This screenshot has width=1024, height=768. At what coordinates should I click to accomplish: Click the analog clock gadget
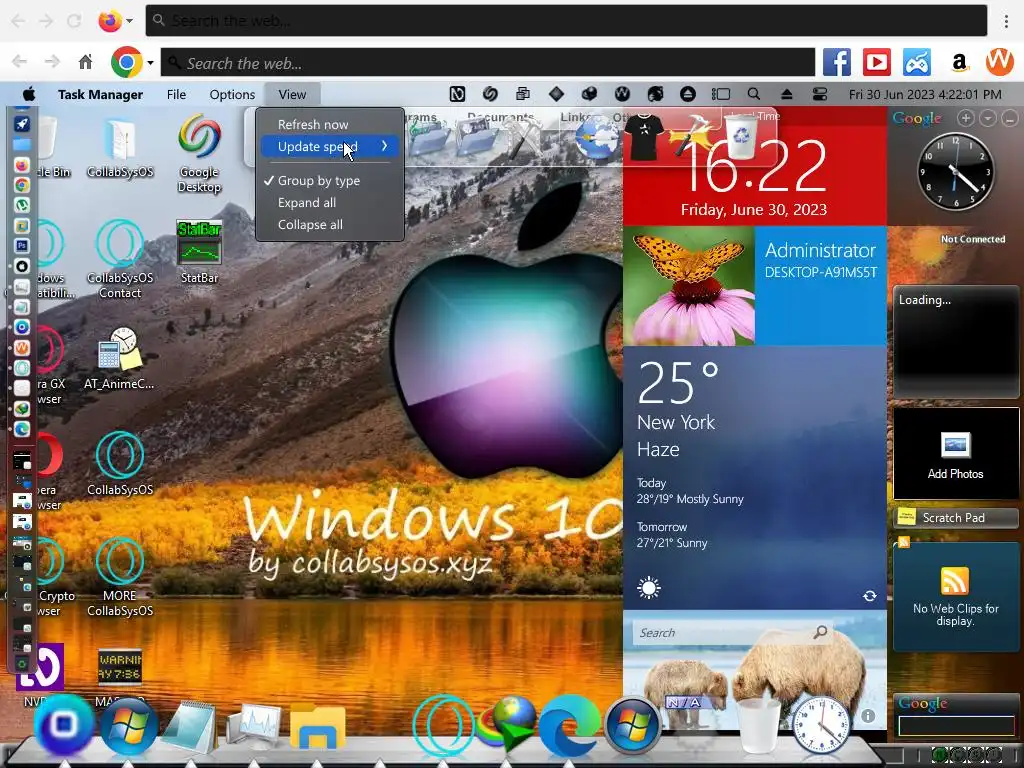coord(955,172)
